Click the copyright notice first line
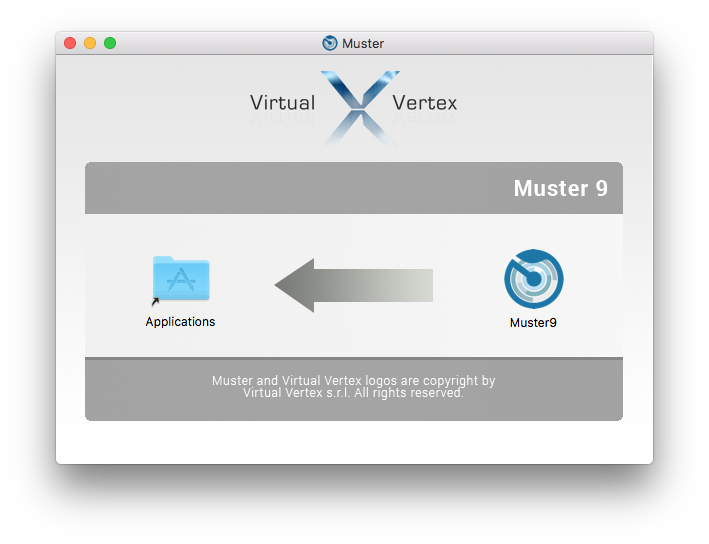 tap(353, 380)
